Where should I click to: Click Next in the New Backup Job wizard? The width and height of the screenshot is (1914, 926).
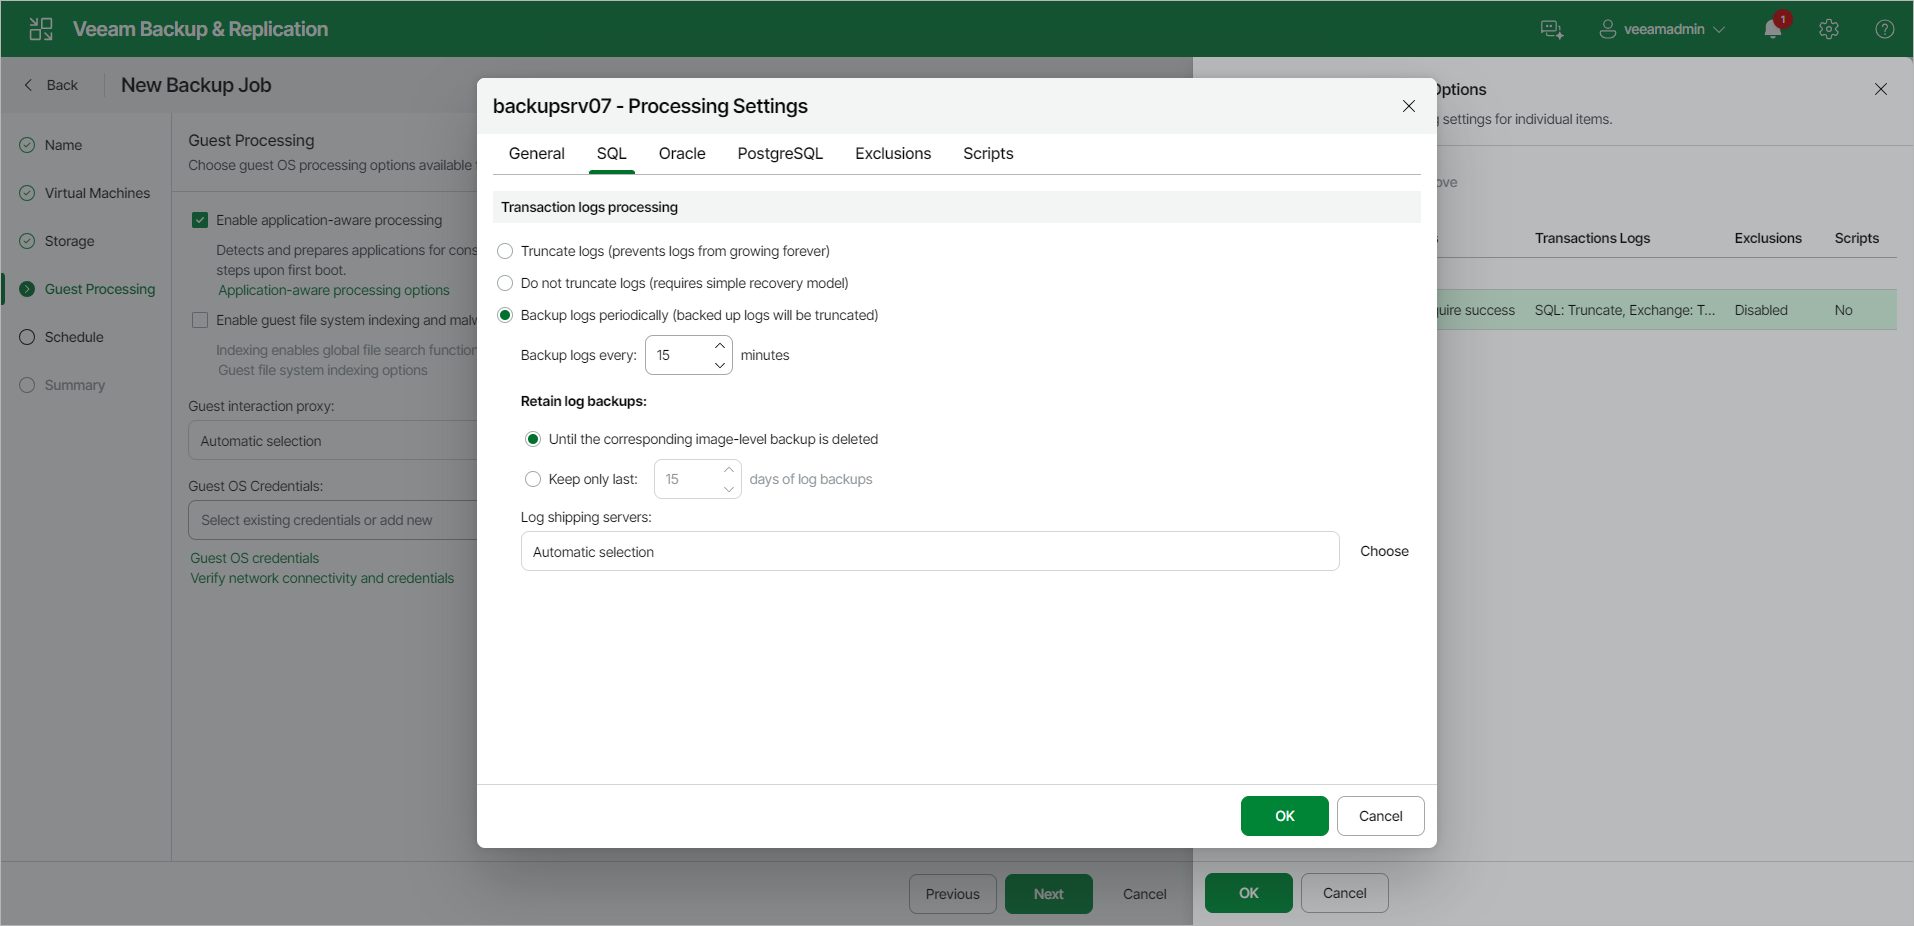pos(1049,894)
